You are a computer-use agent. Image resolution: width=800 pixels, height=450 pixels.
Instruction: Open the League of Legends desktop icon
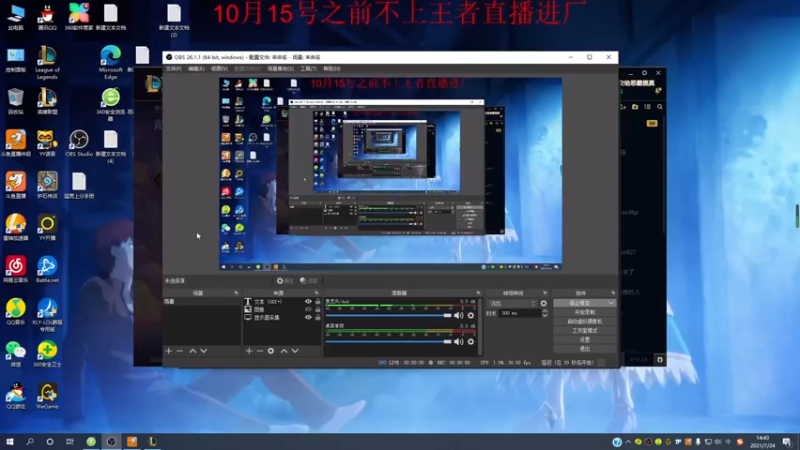pos(47,62)
